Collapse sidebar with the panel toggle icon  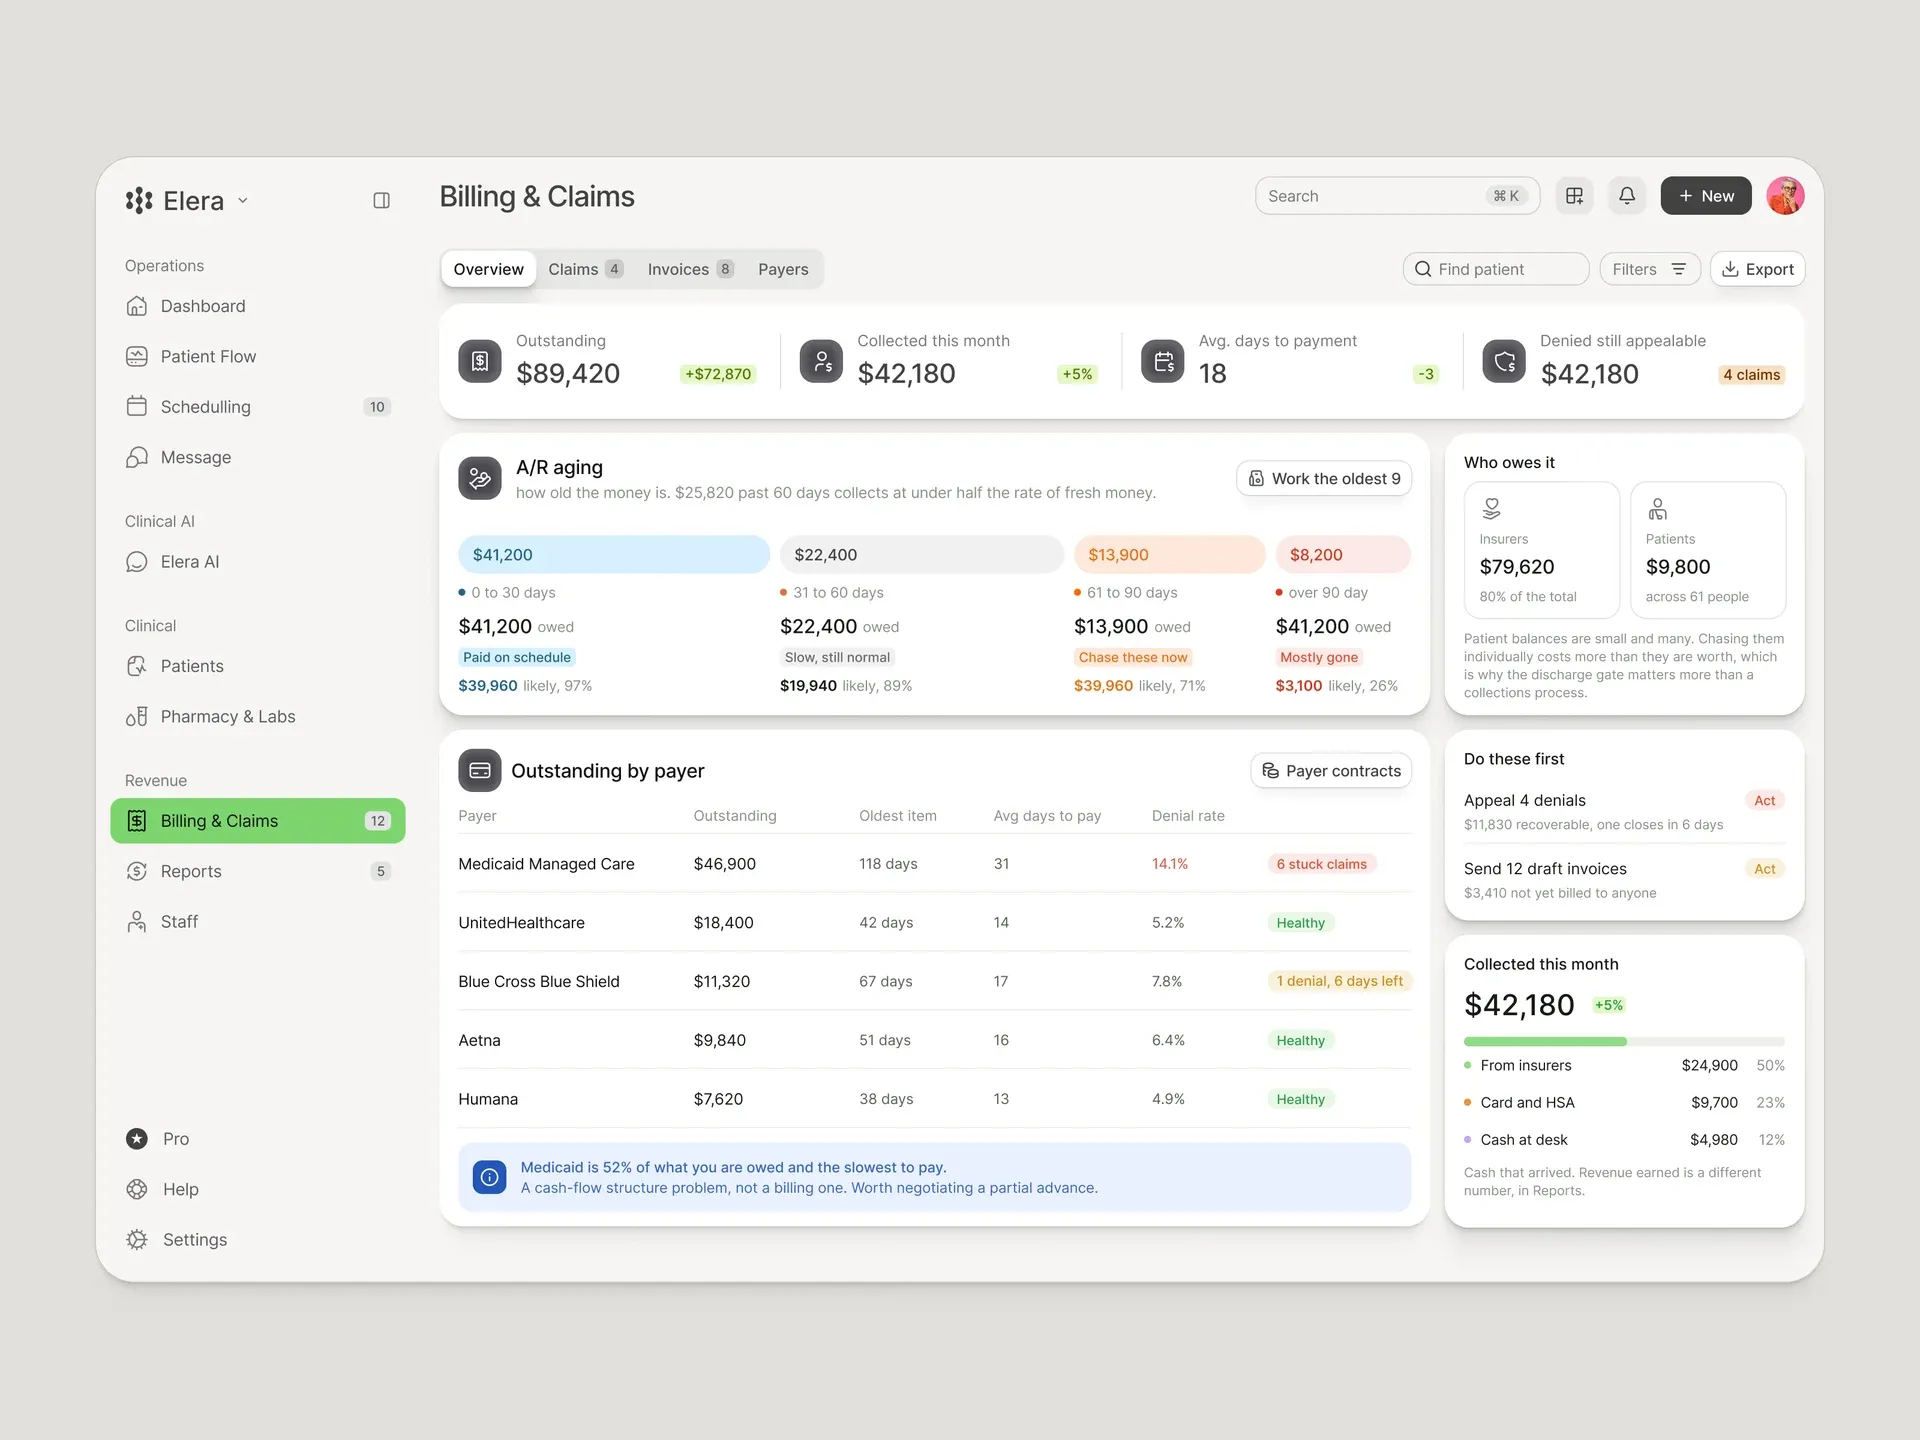coord(381,200)
